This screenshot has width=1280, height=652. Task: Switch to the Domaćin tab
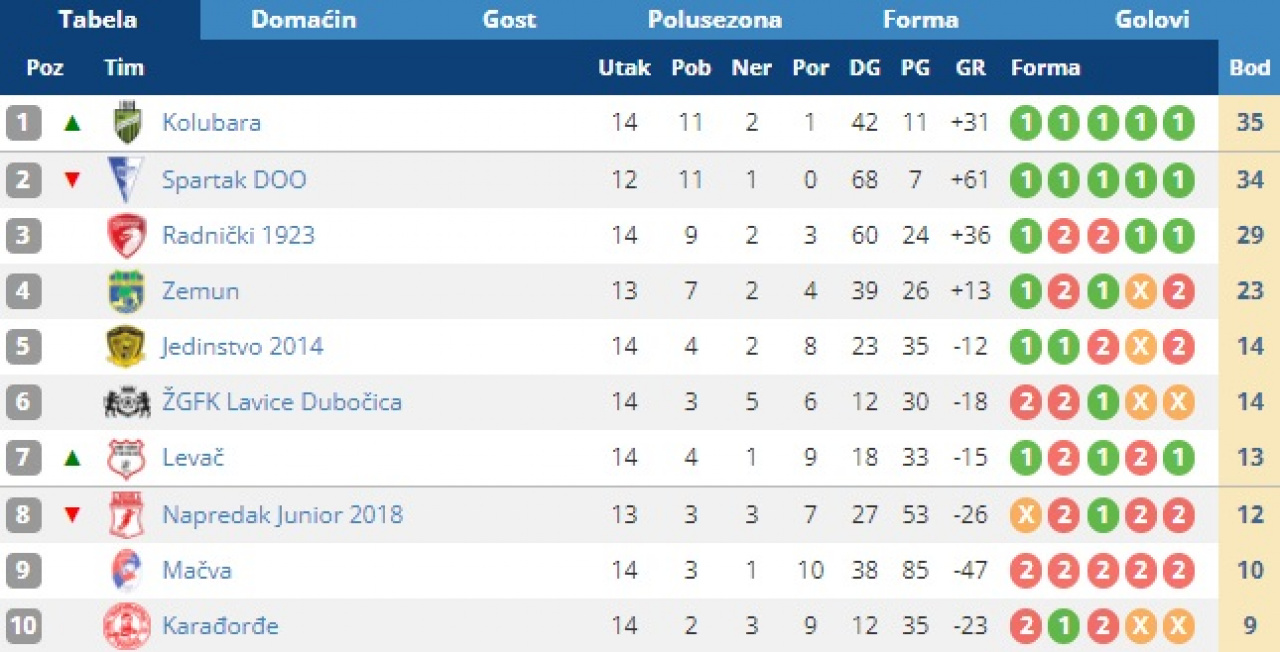(304, 20)
